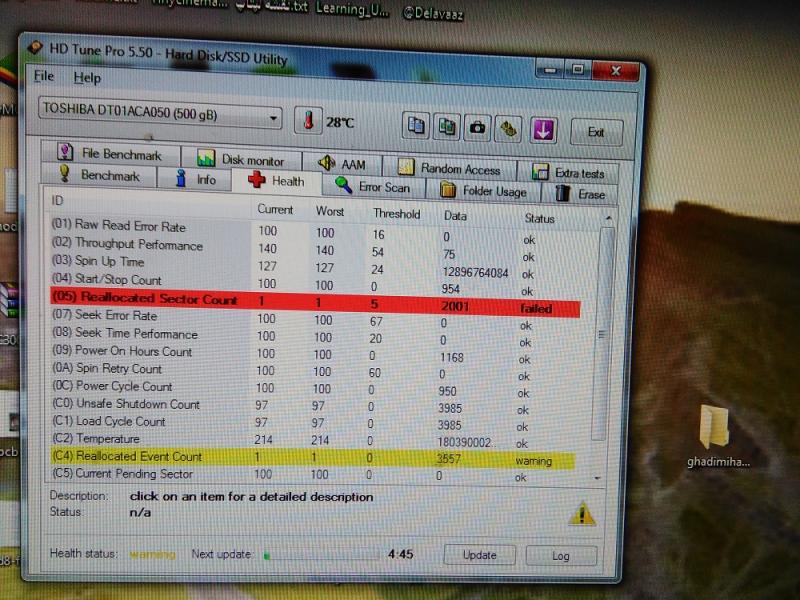Open the ghadimiha desktop folder icon
Viewport: 800px width, 600px height.
[x=716, y=436]
